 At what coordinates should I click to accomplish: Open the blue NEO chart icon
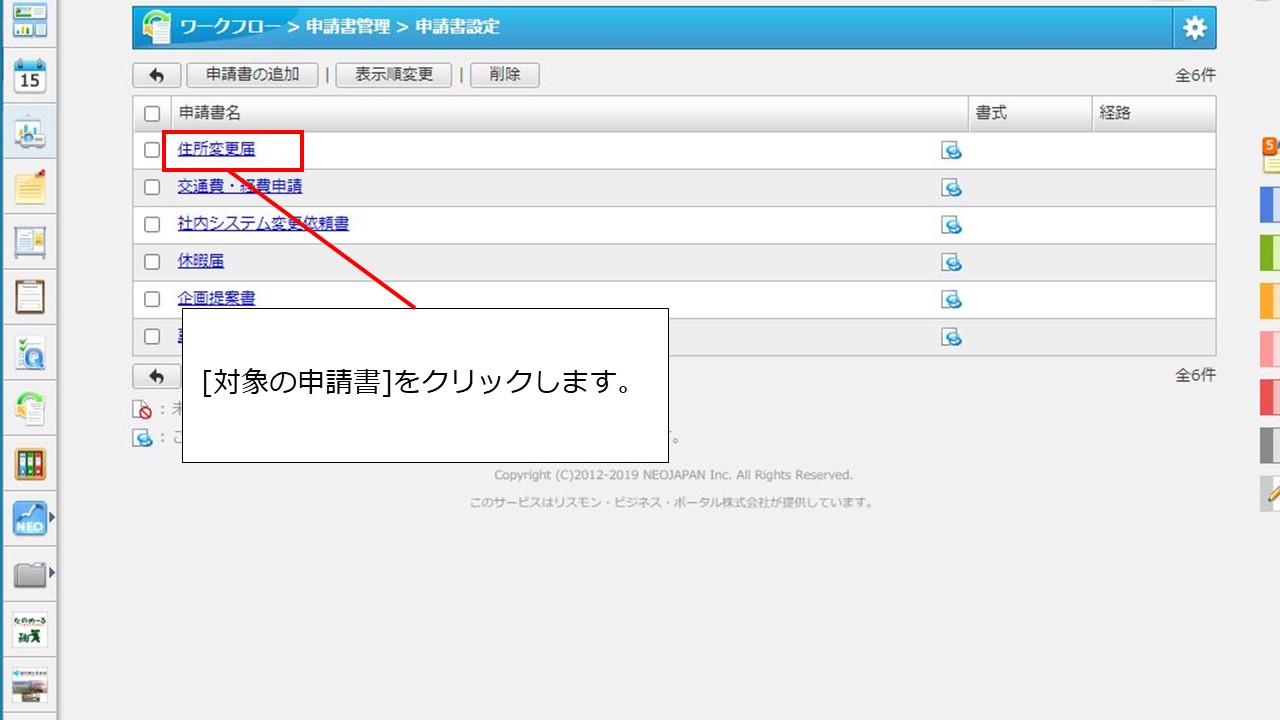(30, 518)
